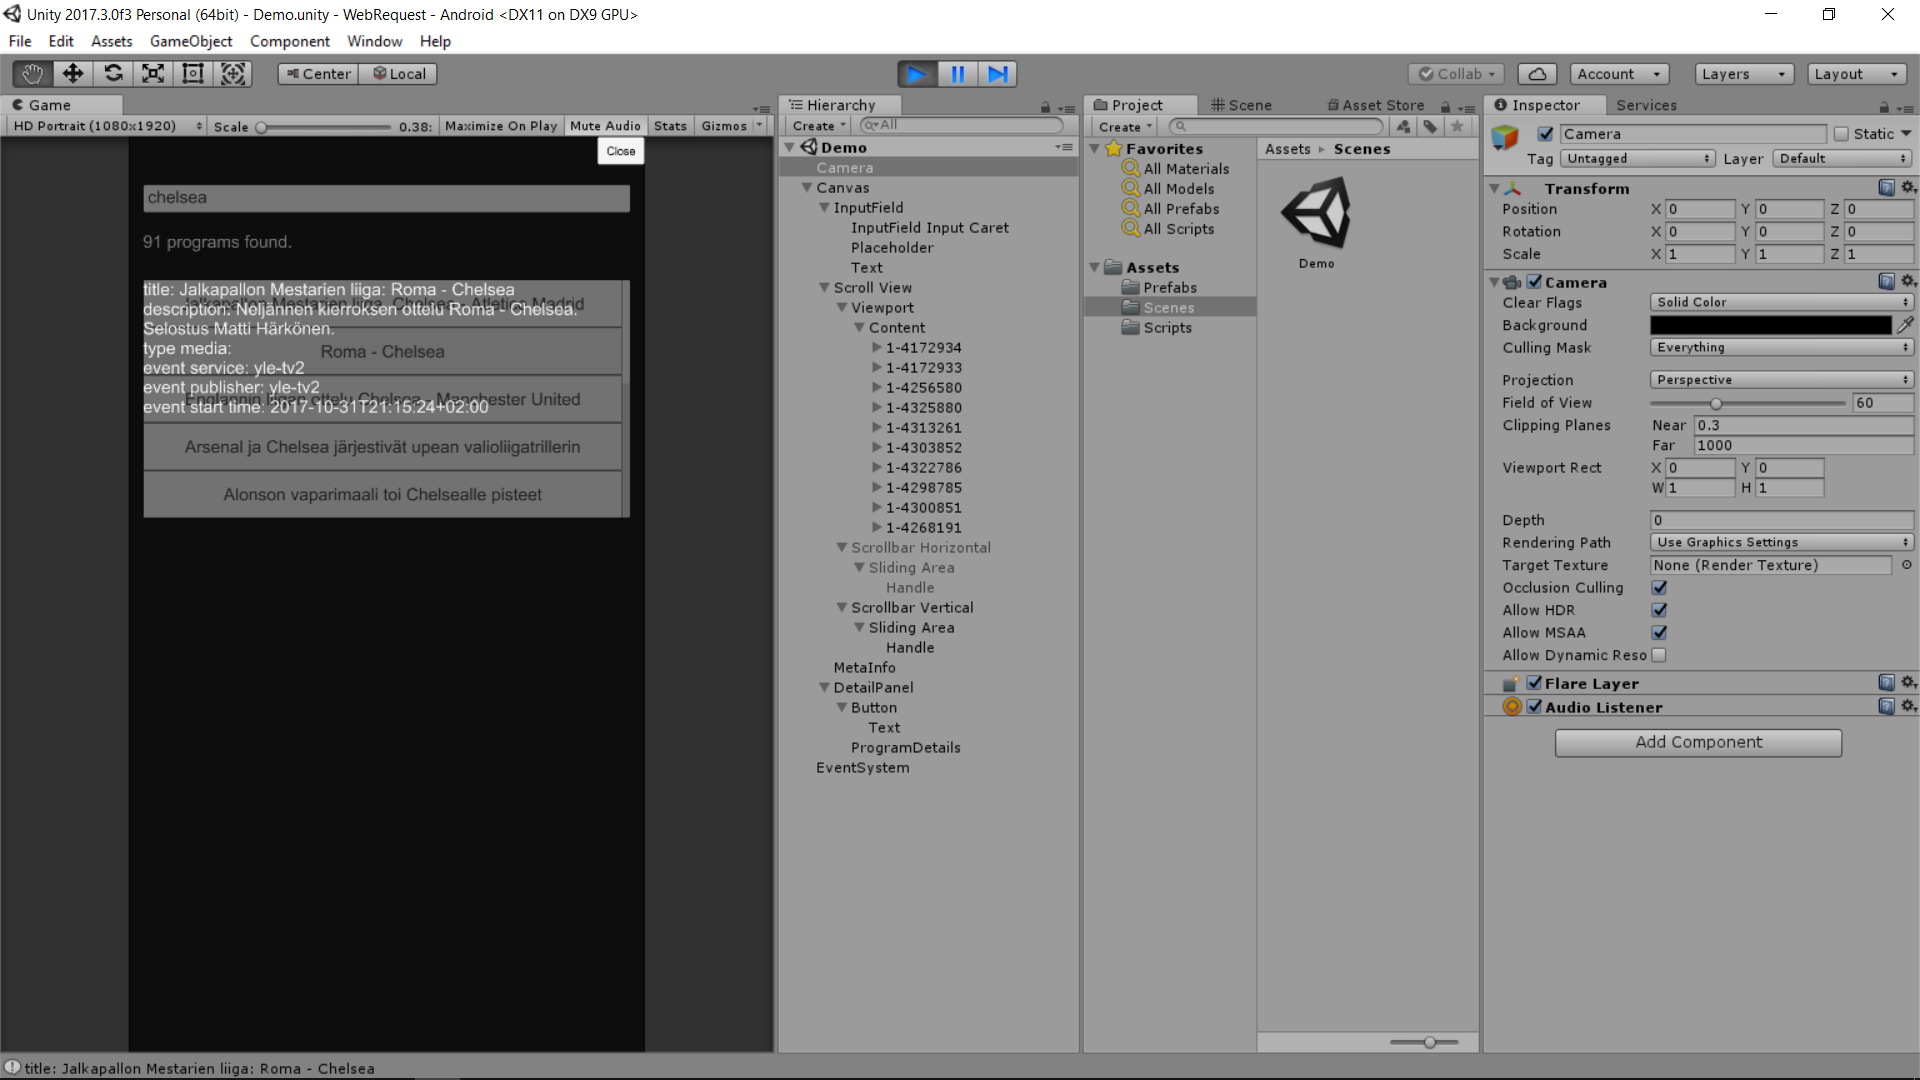This screenshot has width=1920, height=1080.
Task: Select the Rotate tool icon
Action: tap(113, 74)
